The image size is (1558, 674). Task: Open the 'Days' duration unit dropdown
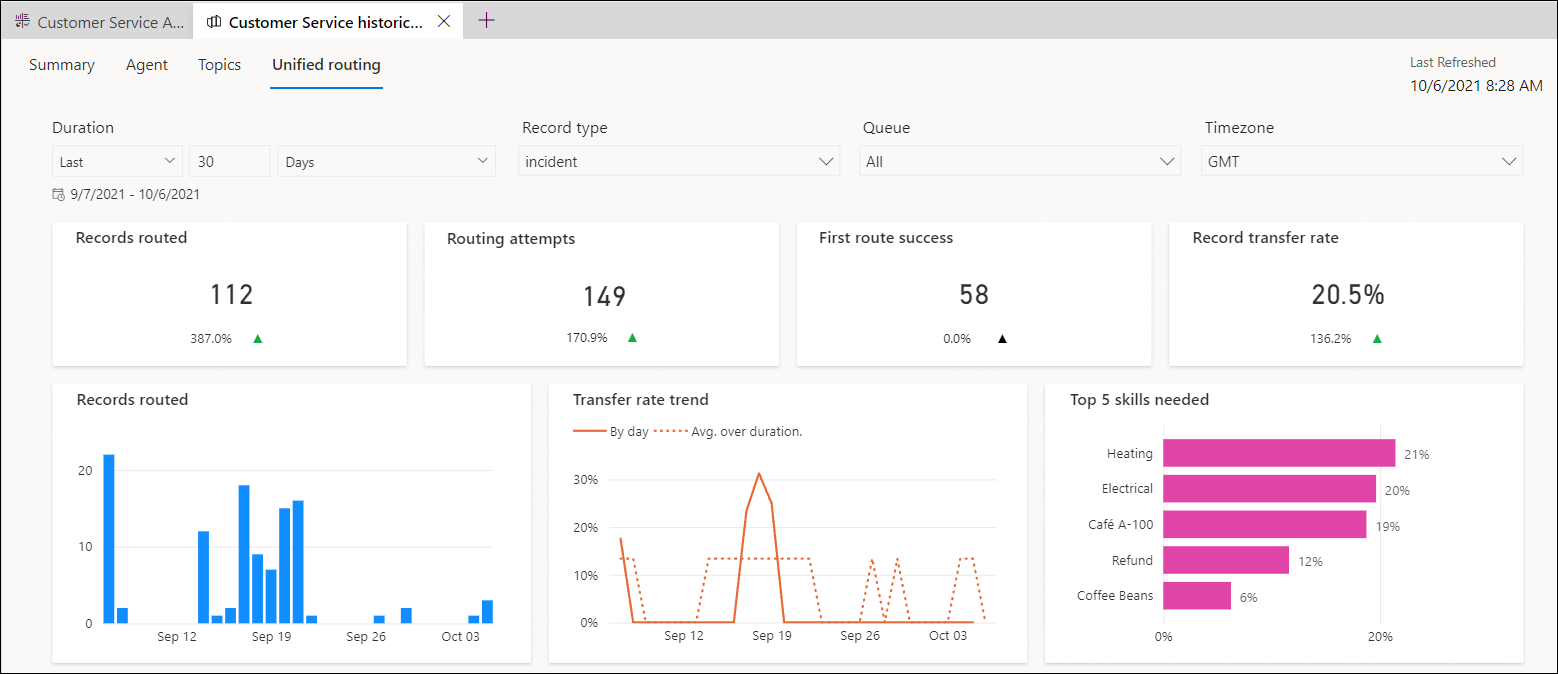[x=386, y=161]
